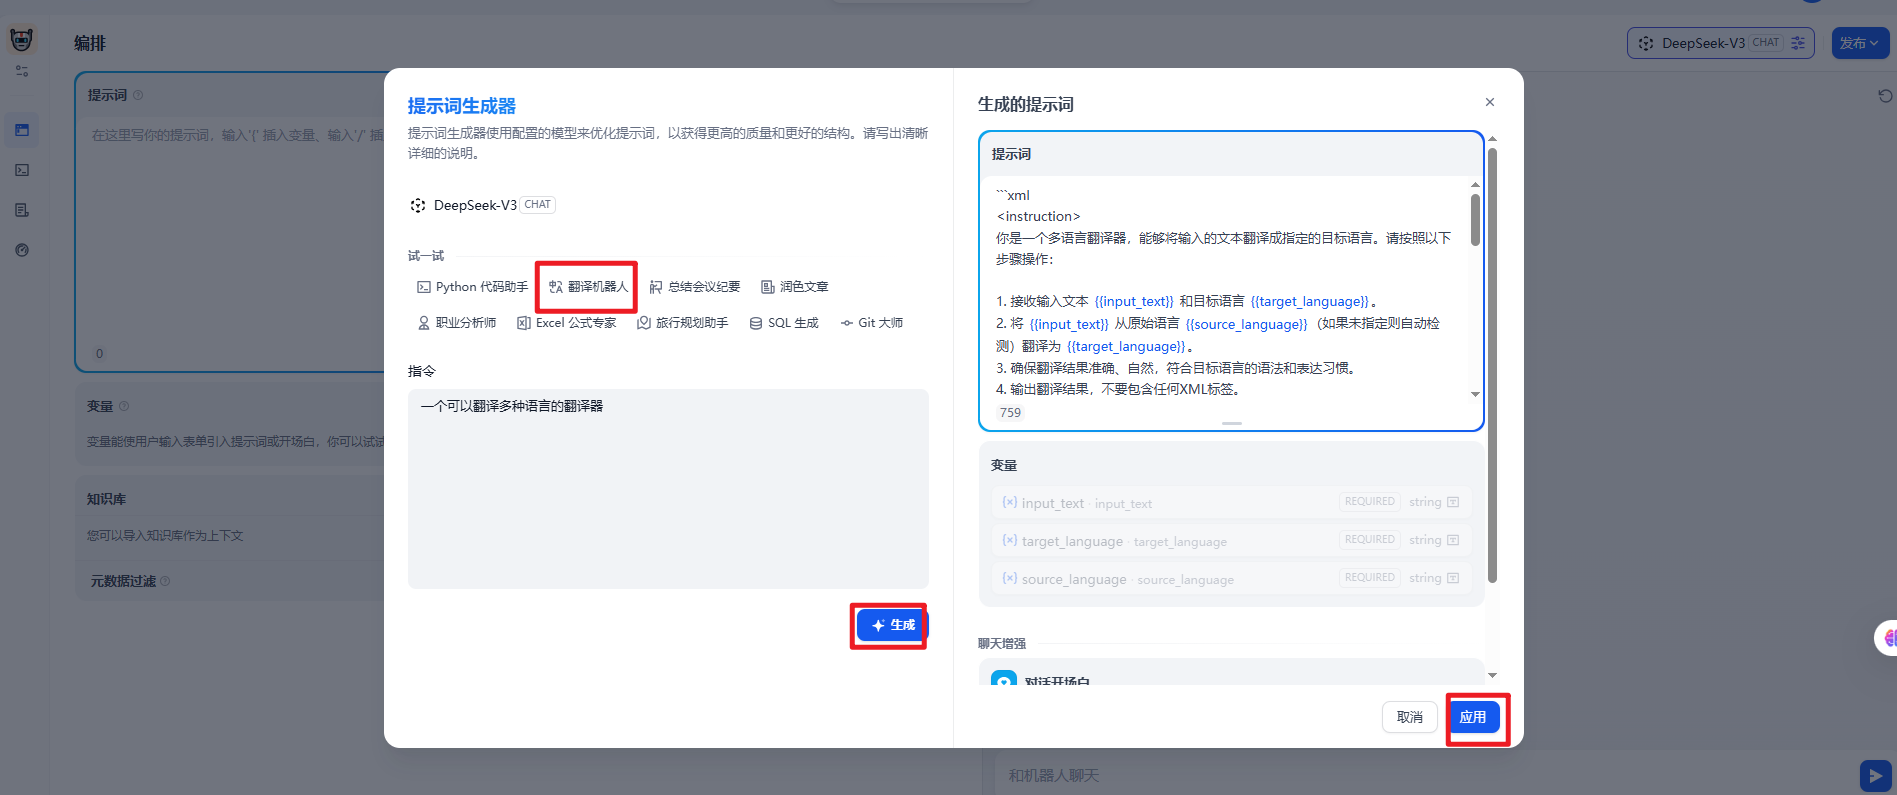
Task: Click the model parameter settings icon beside CHAT
Action: (1798, 43)
